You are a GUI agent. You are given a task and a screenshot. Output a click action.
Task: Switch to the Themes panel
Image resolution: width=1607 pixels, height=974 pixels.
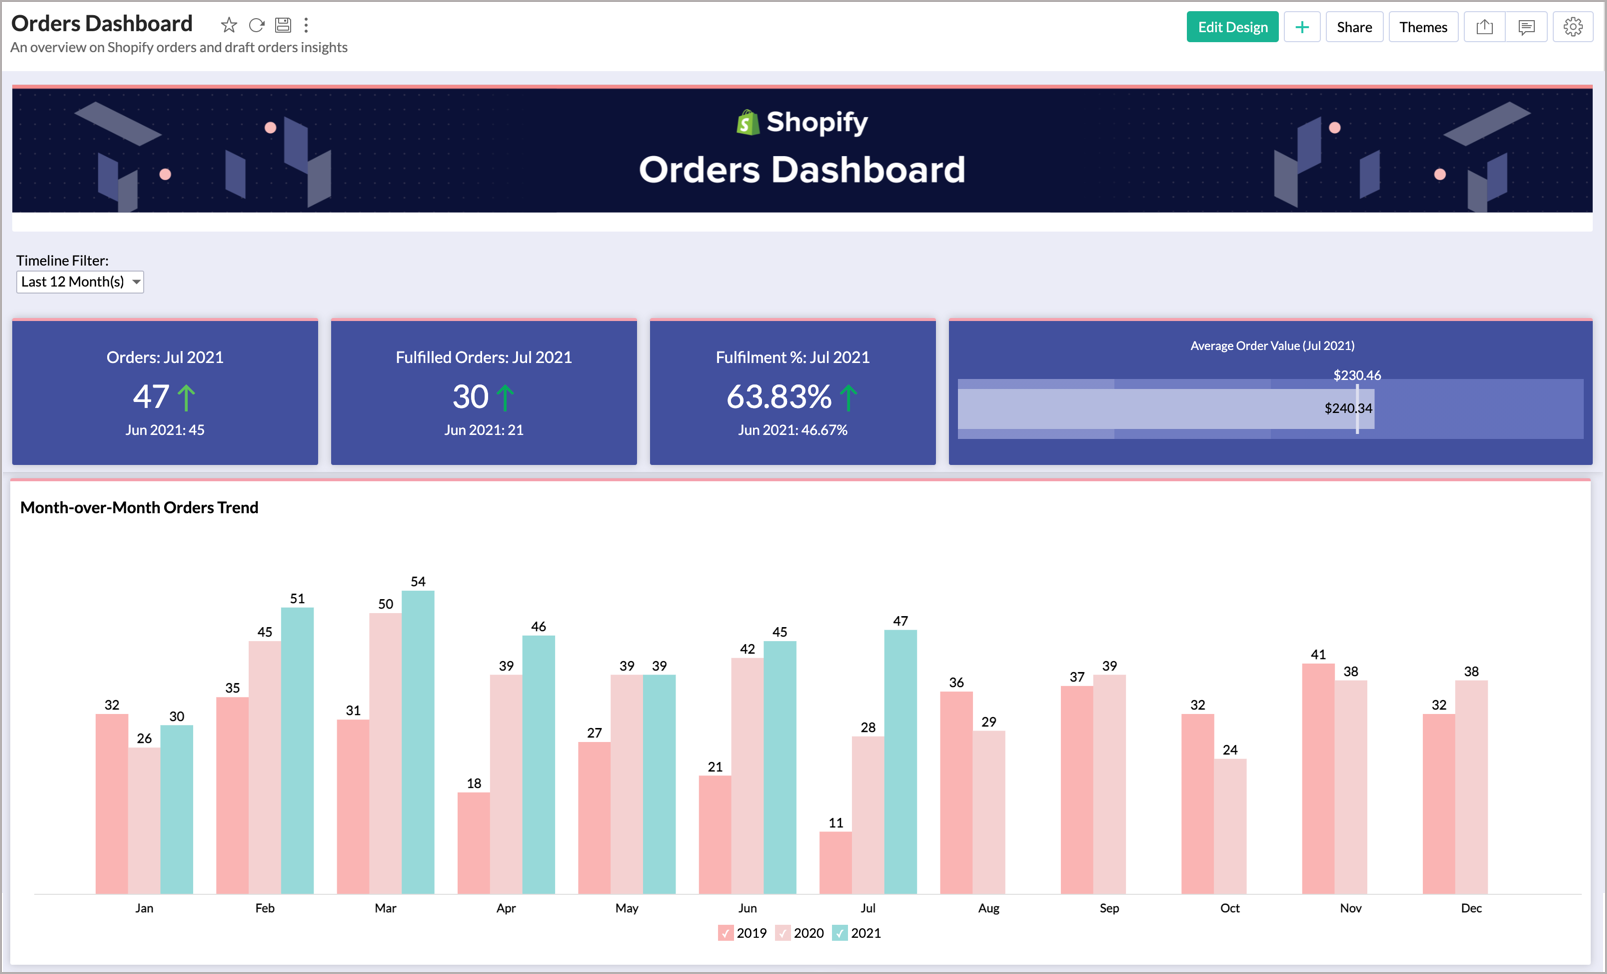1423,27
